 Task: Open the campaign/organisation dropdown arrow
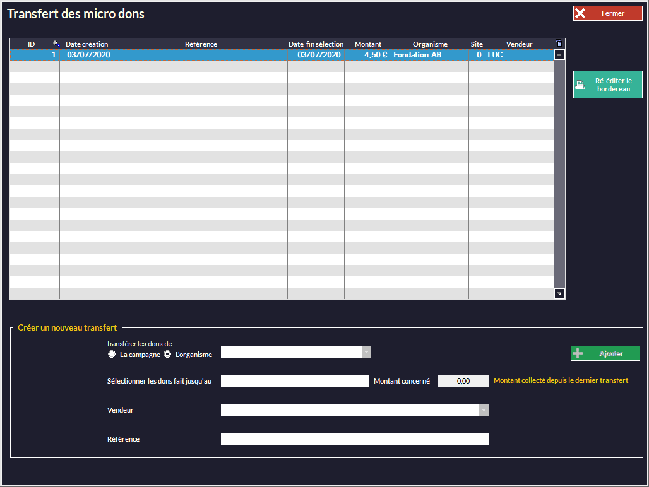pos(366,352)
